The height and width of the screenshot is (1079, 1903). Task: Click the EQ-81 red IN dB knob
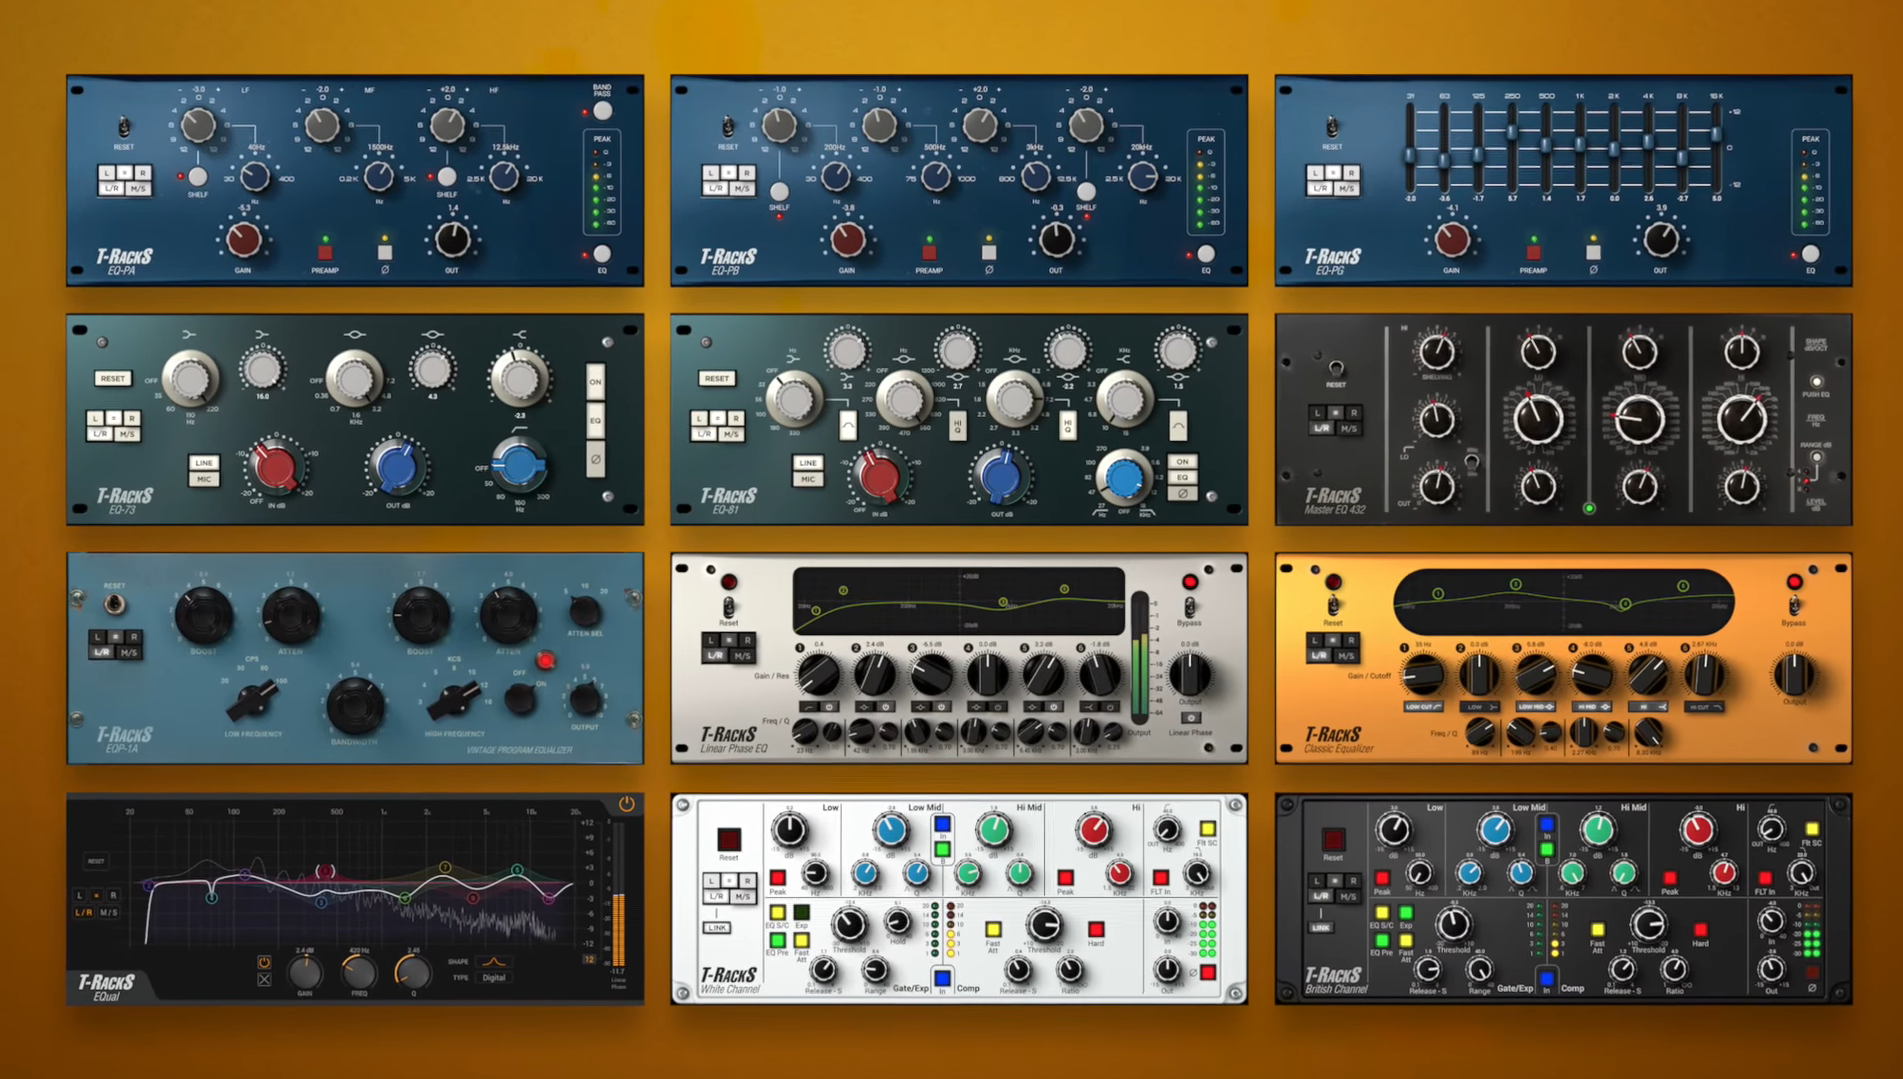coord(879,477)
